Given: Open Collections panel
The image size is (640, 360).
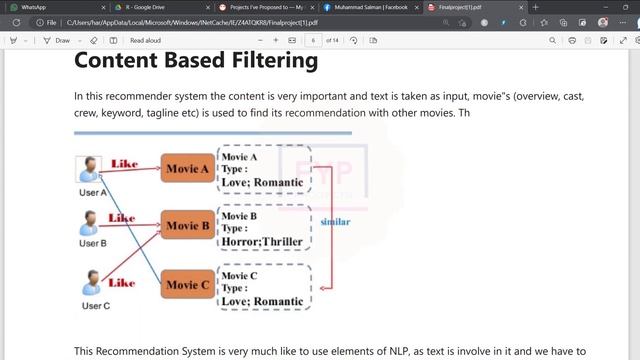Looking at the screenshot, I should (563, 23).
